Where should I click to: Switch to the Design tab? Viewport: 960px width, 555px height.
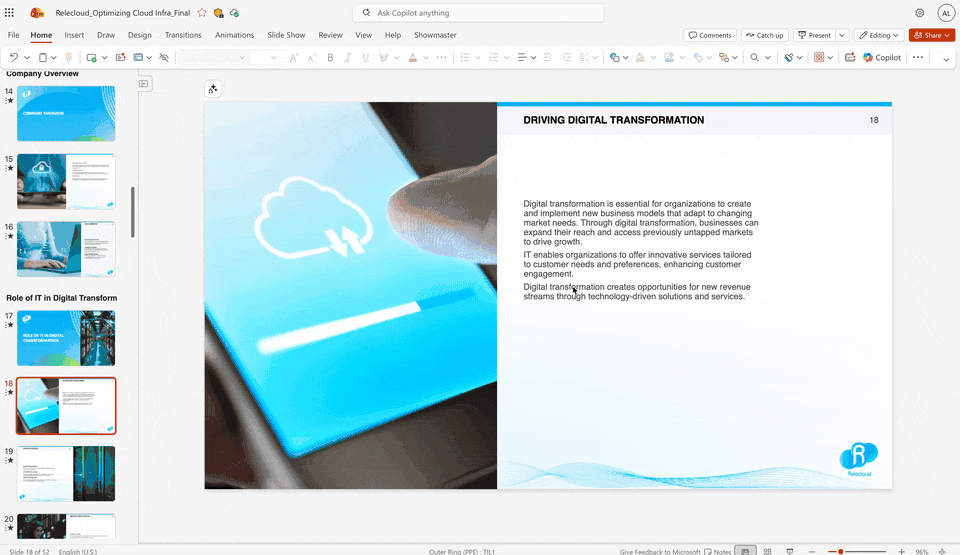[140, 35]
